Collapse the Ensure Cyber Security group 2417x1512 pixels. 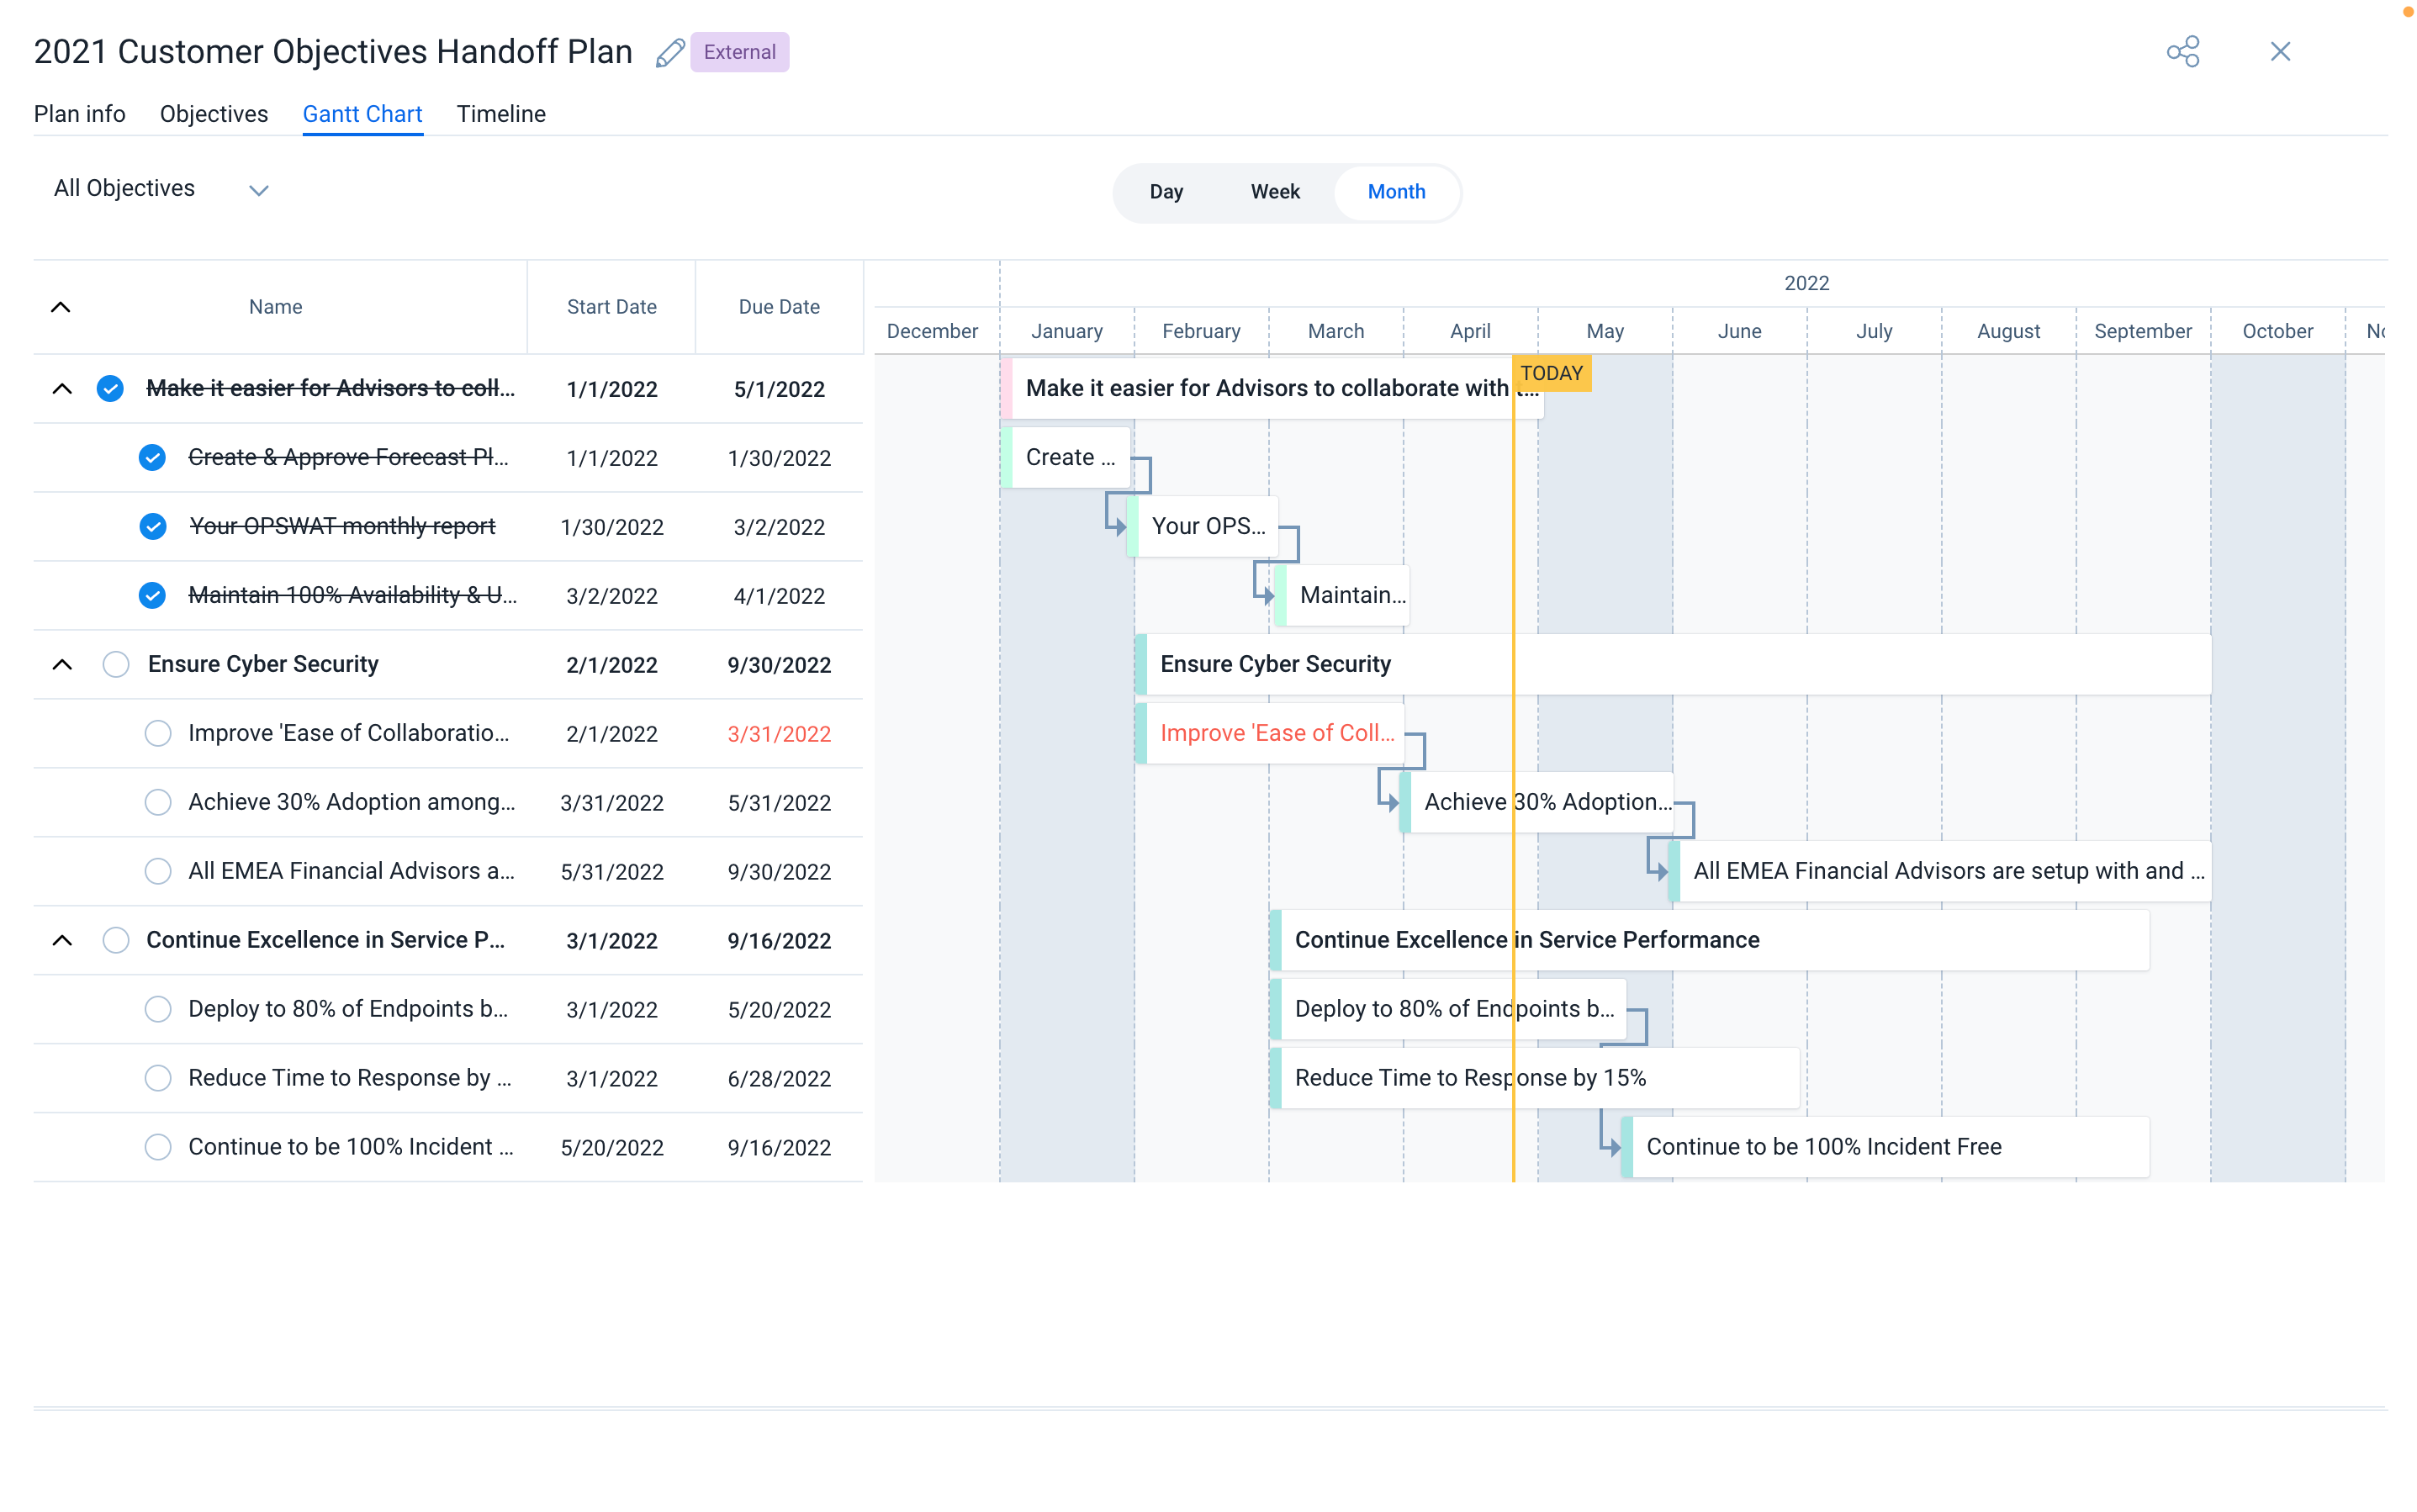[62, 664]
